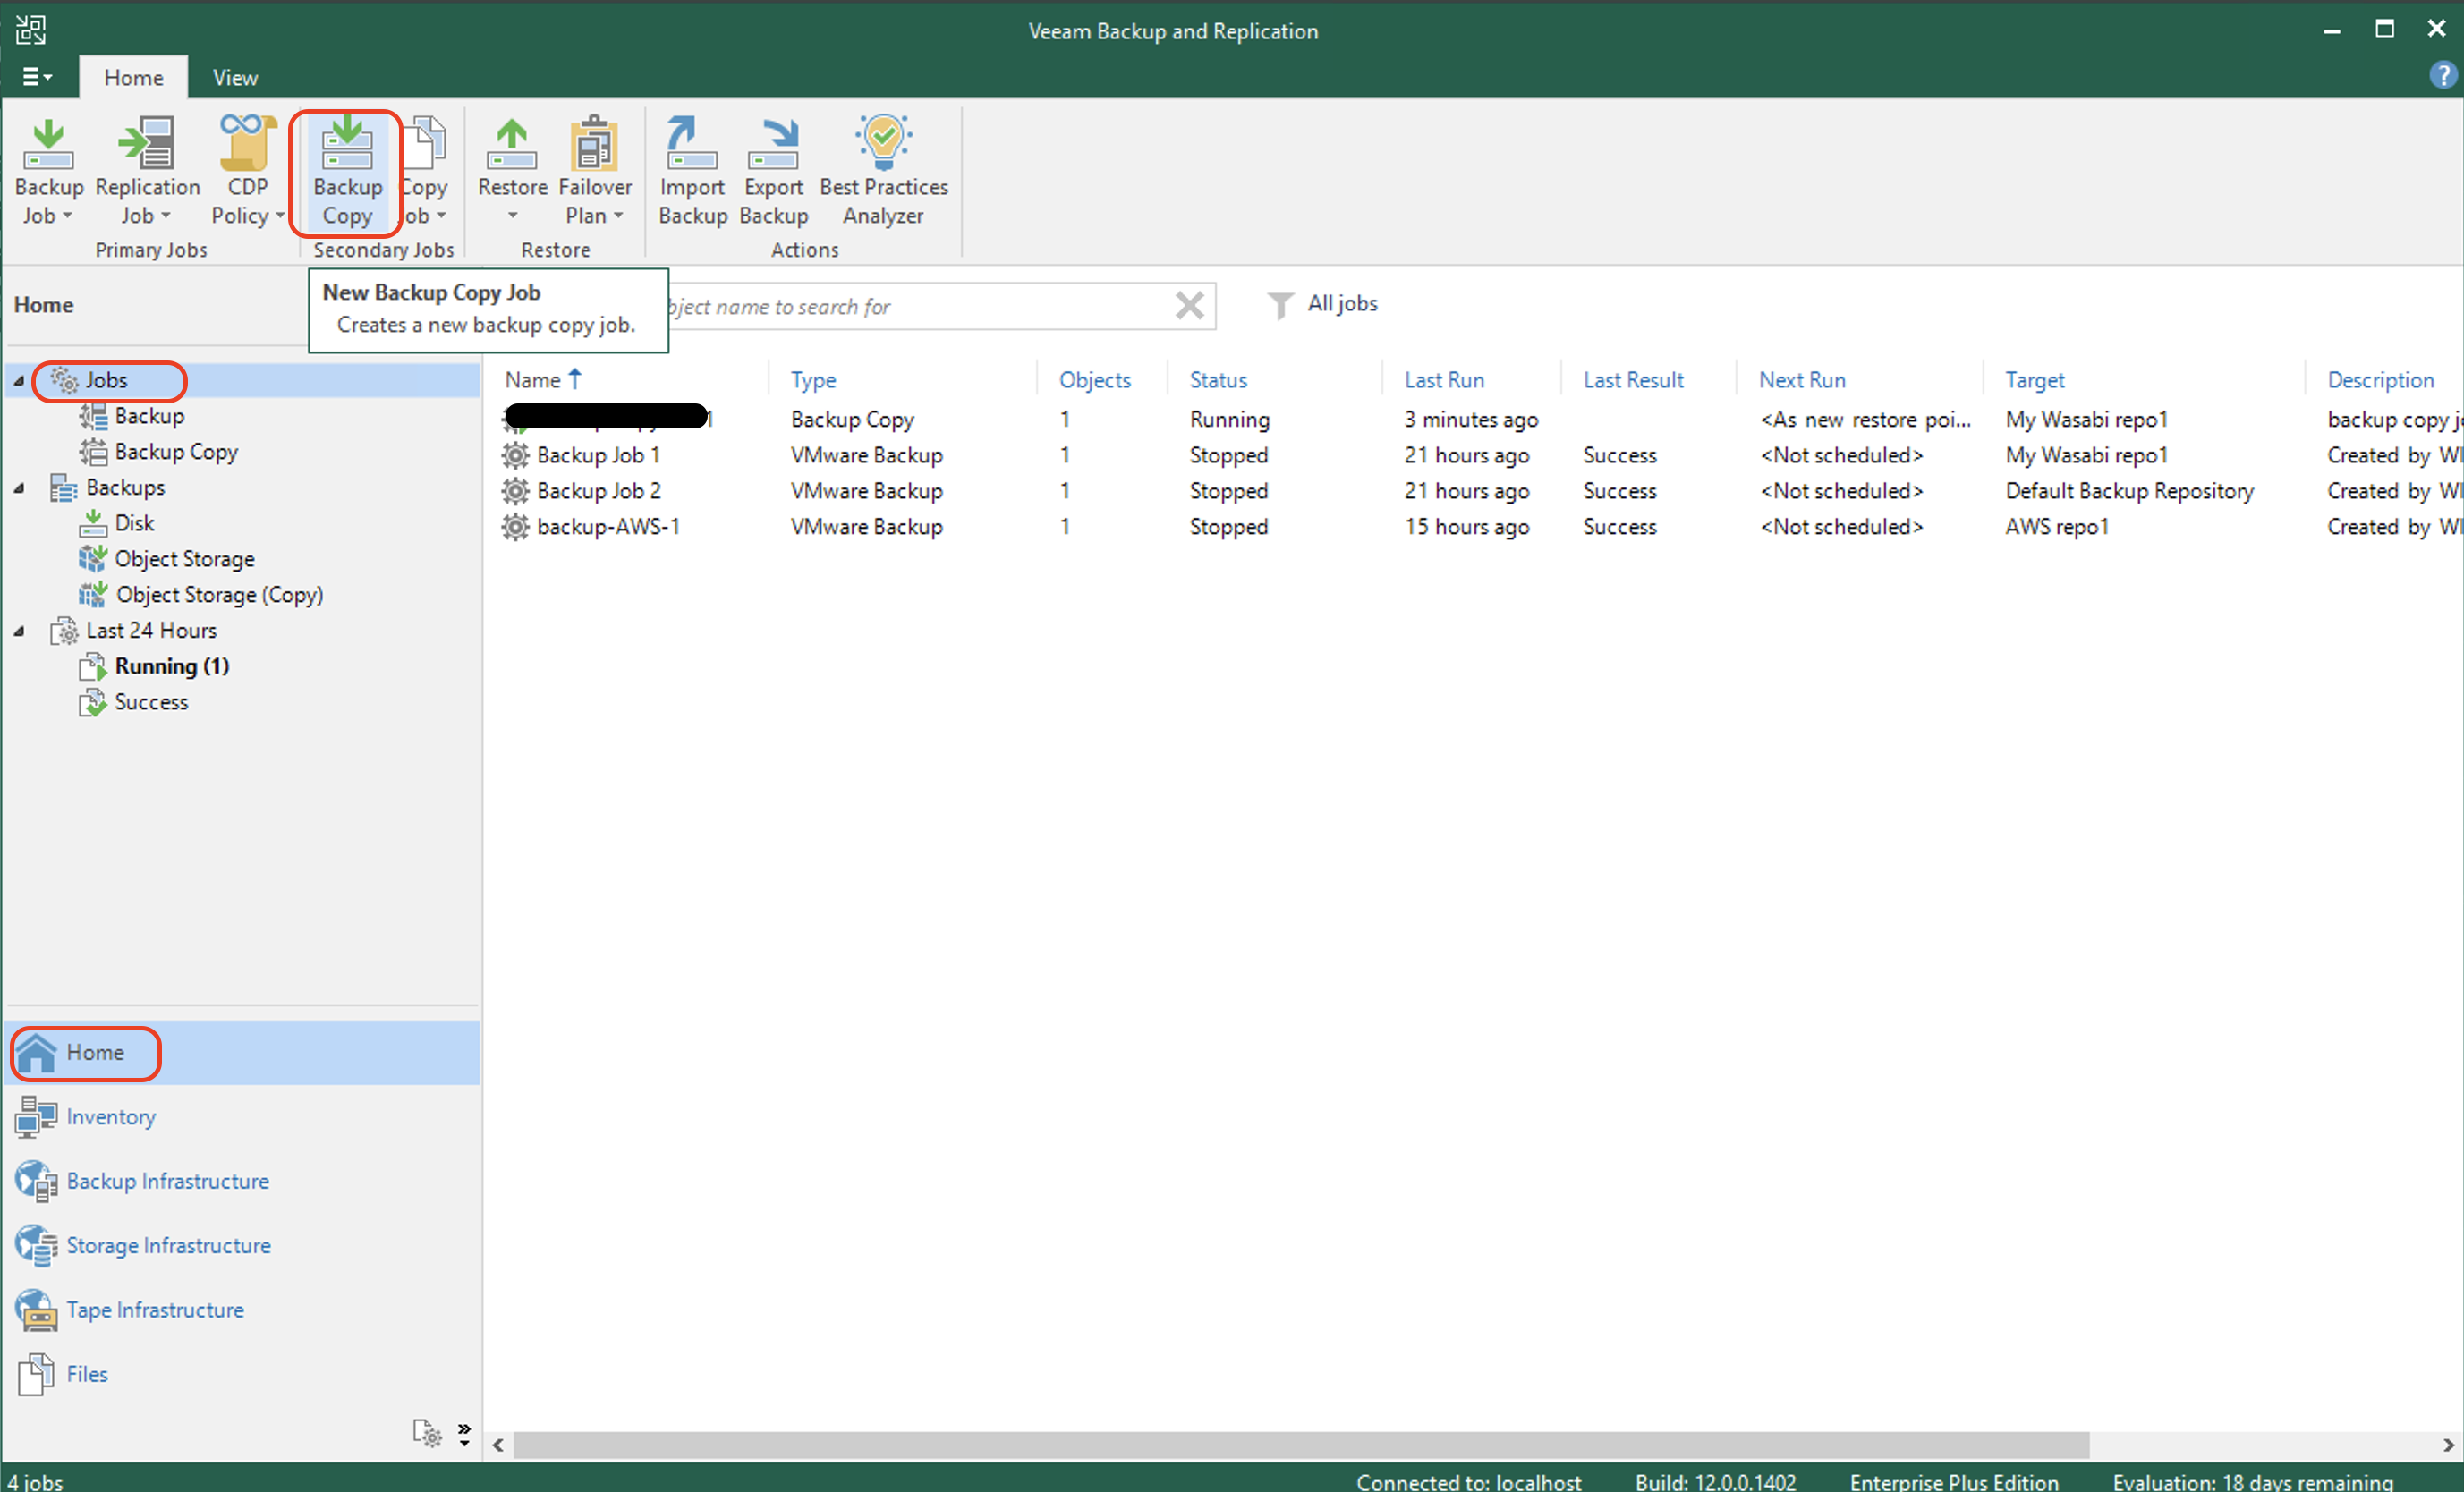The height and width of the screenshot is (1492, 2464).
Task: Open the Restore dropdown arrow
Action: 512,216
